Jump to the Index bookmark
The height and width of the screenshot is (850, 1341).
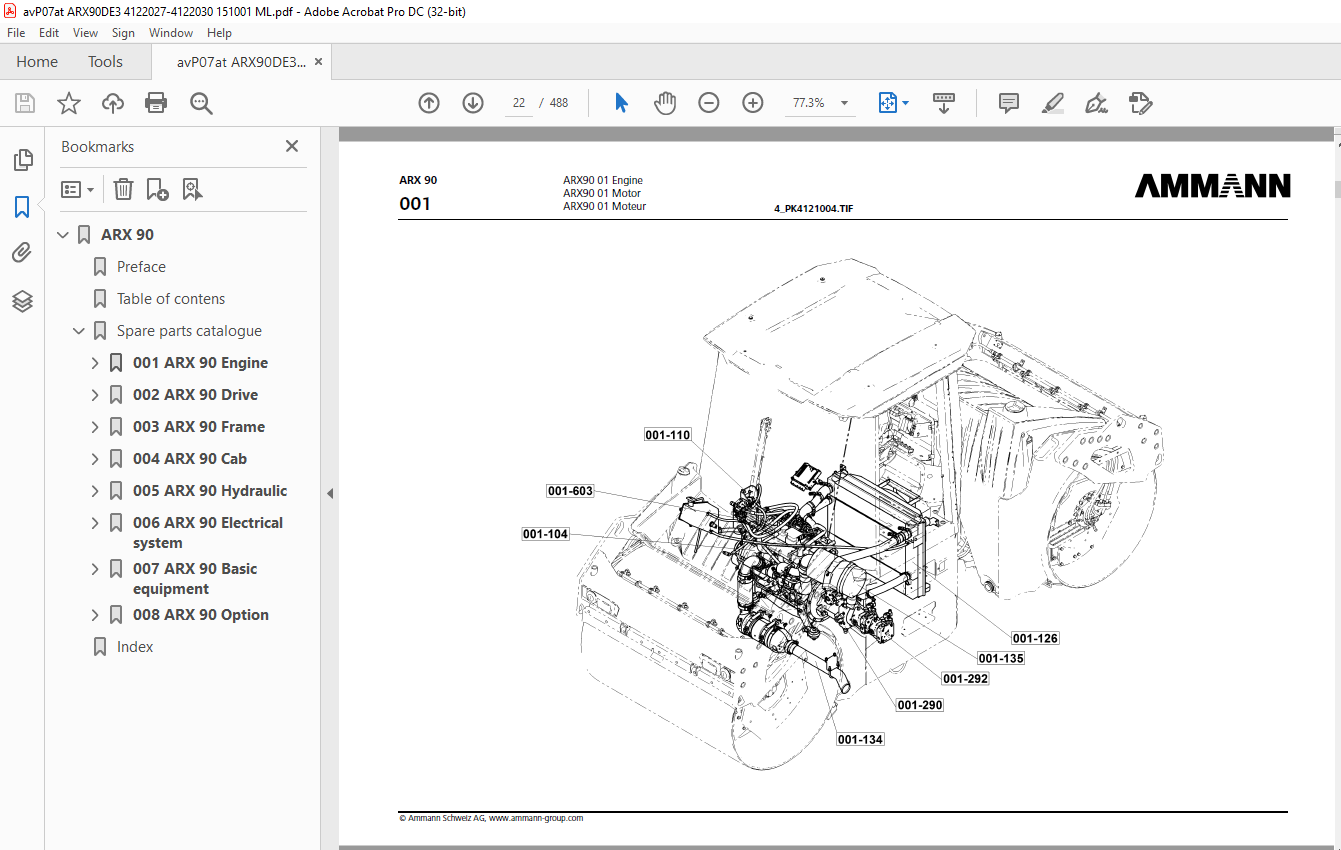(135, 647)
